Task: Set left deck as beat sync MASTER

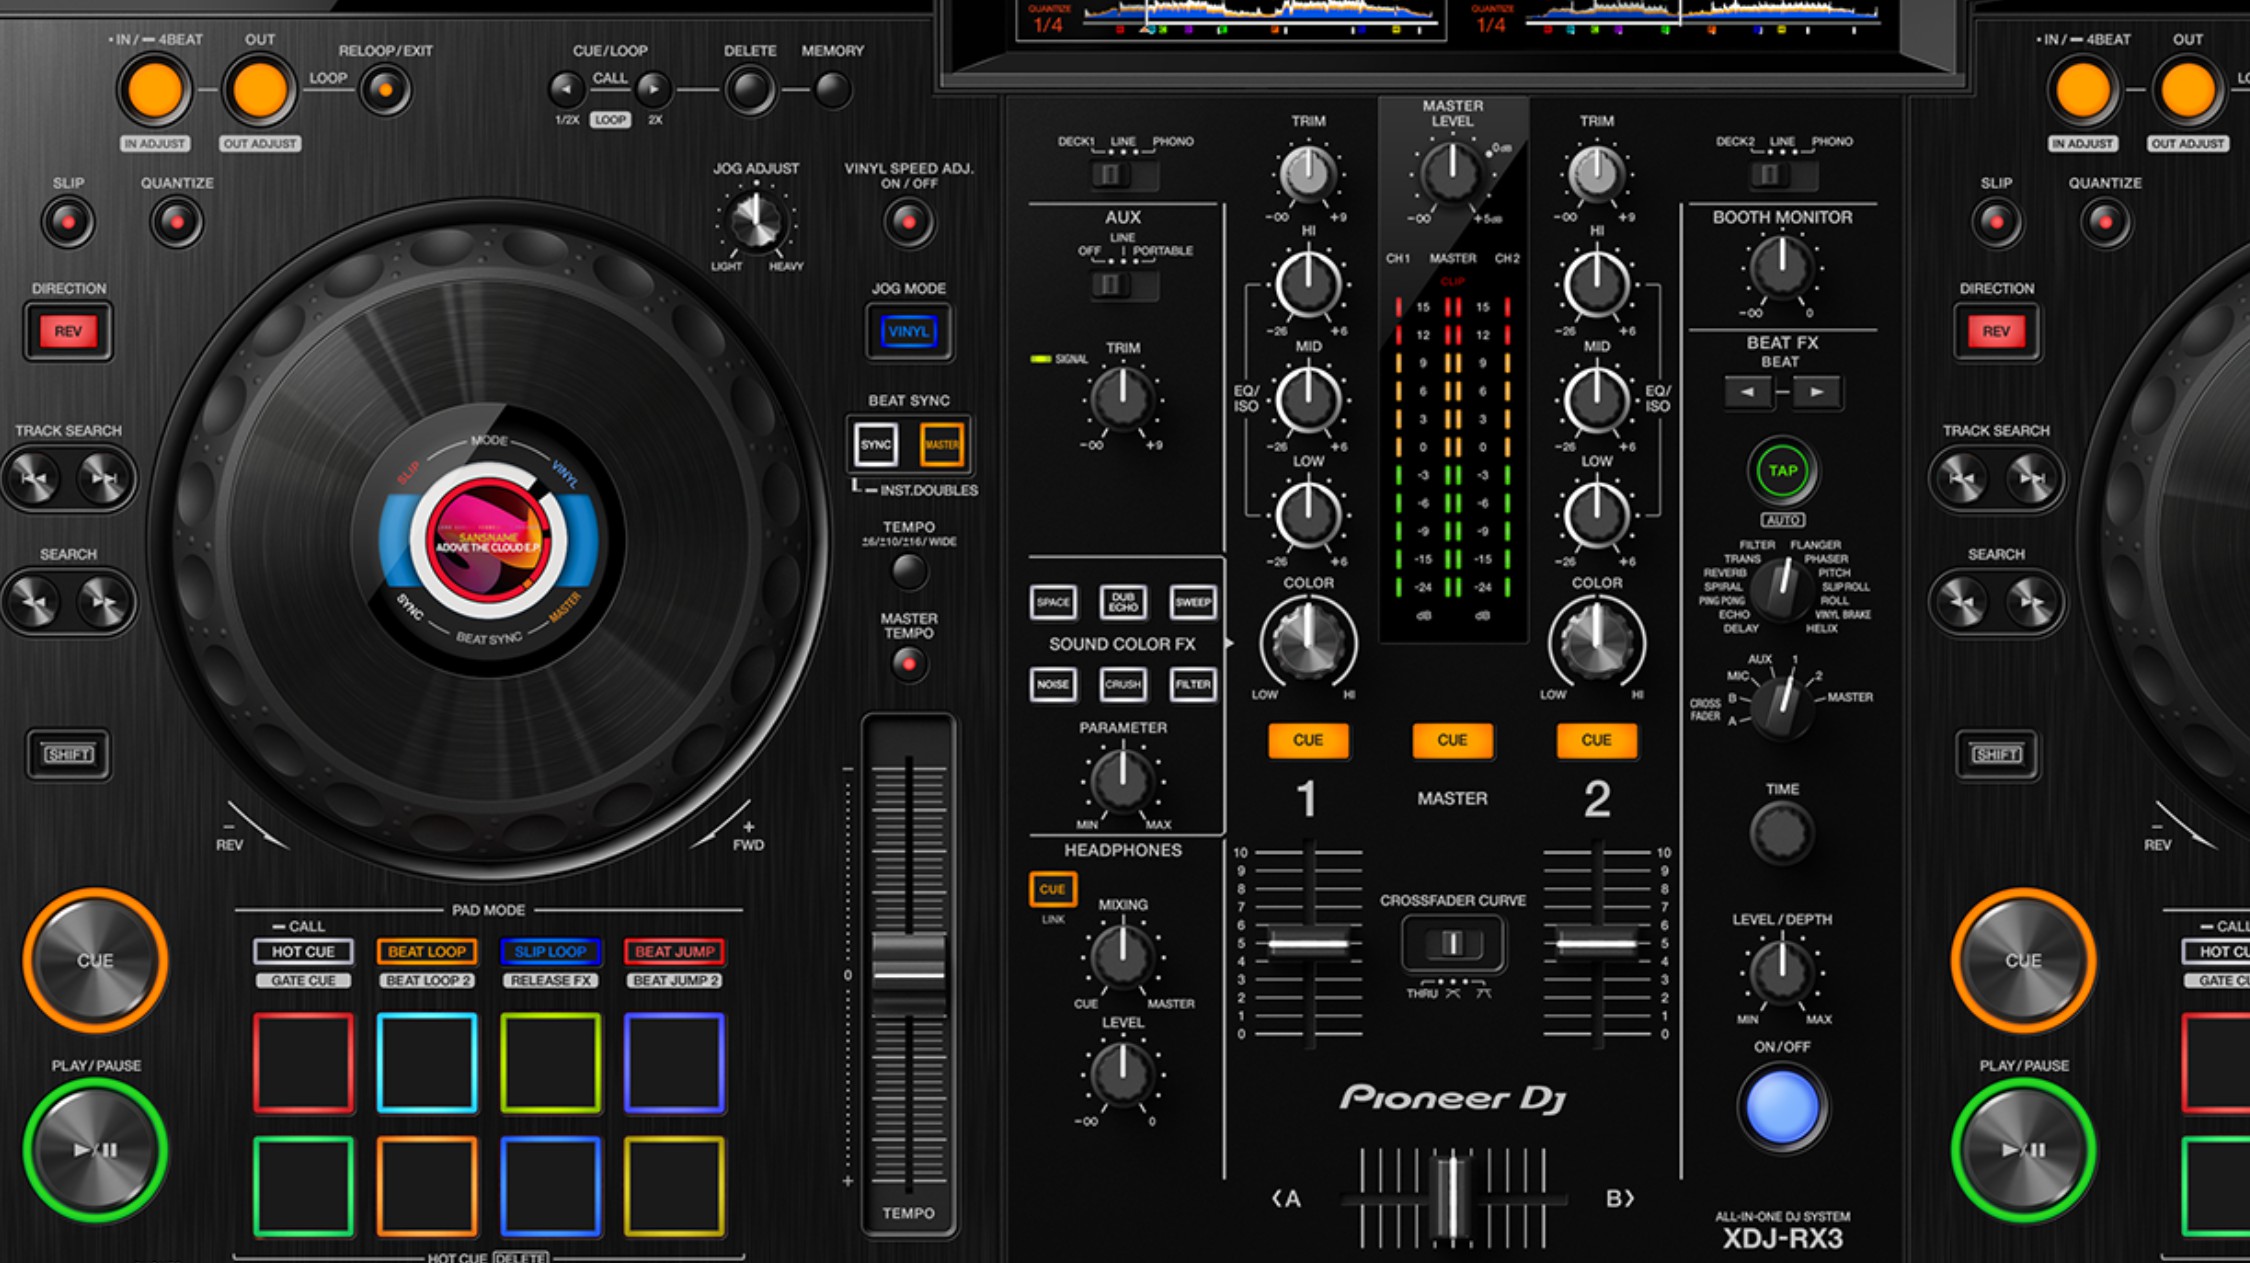Action: [x=940, y=446]
